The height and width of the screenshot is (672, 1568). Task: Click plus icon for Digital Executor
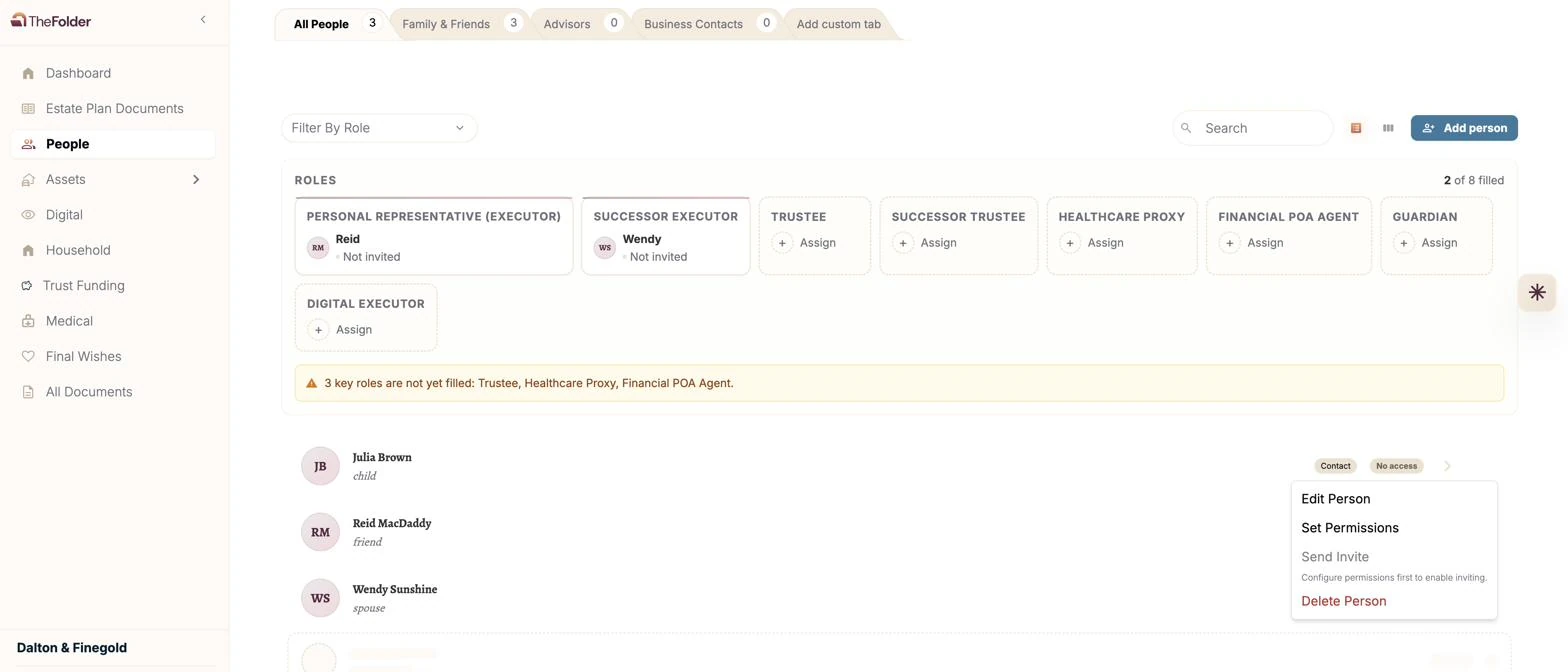tap(318, 330)
